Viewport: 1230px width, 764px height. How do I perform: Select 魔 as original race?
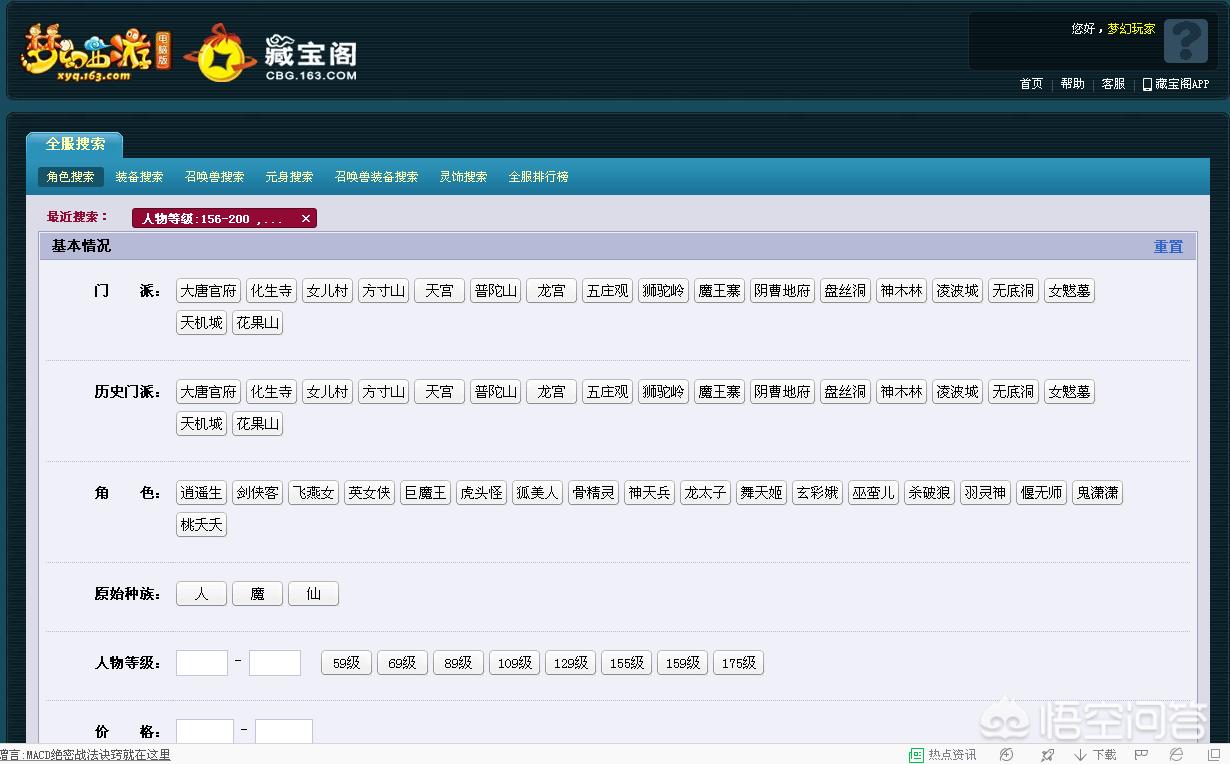[257, 594]
